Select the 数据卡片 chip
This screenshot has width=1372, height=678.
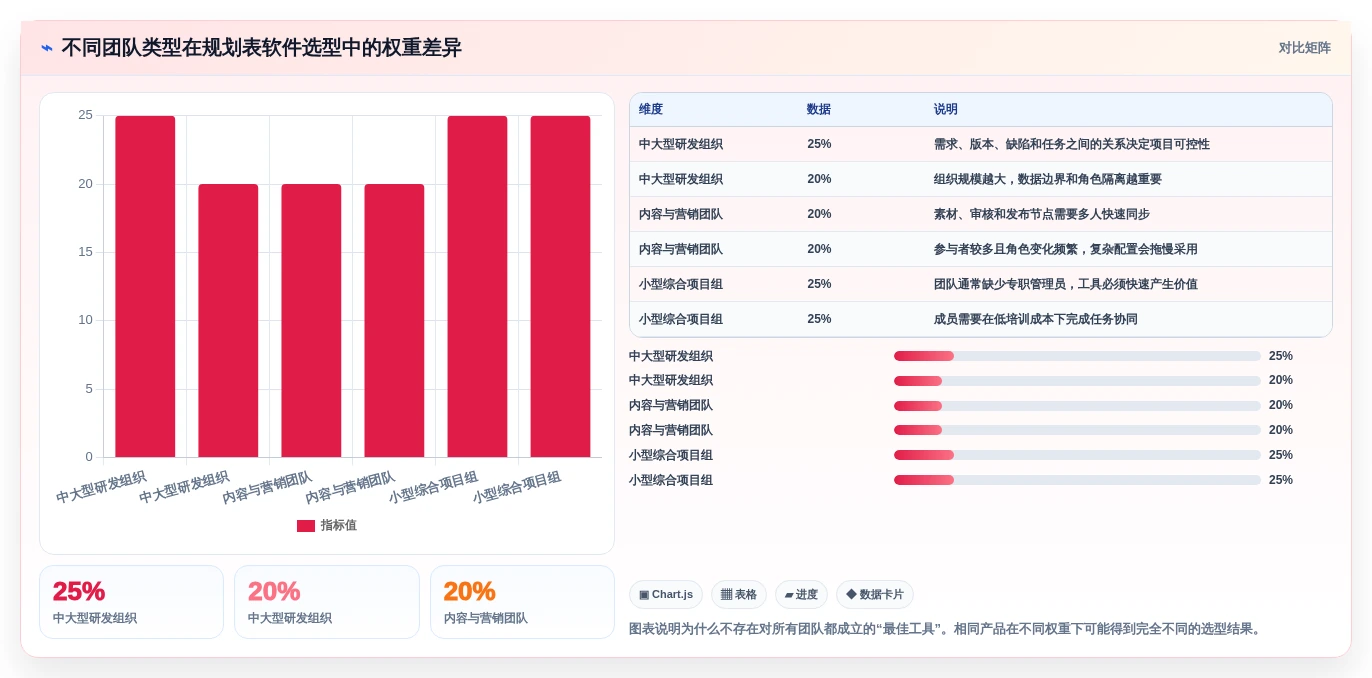[875, 595]
